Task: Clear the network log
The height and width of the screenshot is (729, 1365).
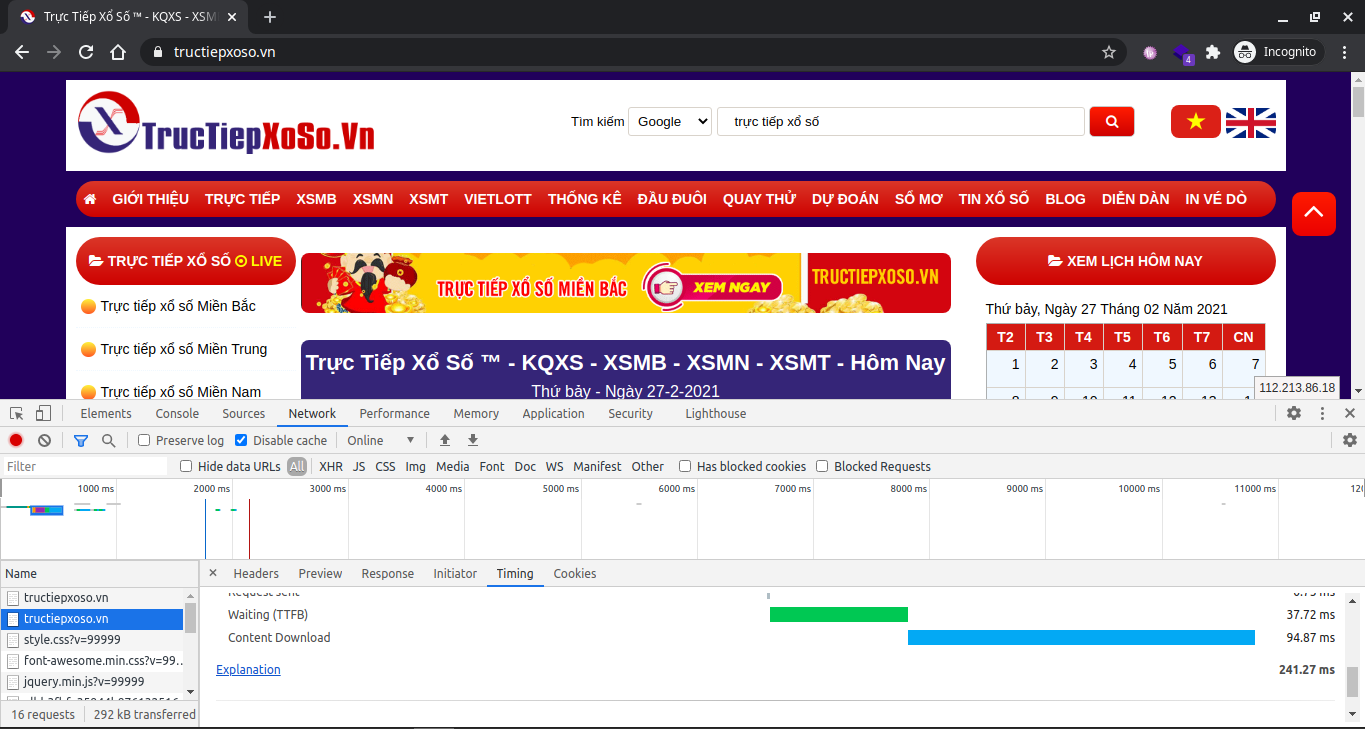Action: click(x=44, y=440)
